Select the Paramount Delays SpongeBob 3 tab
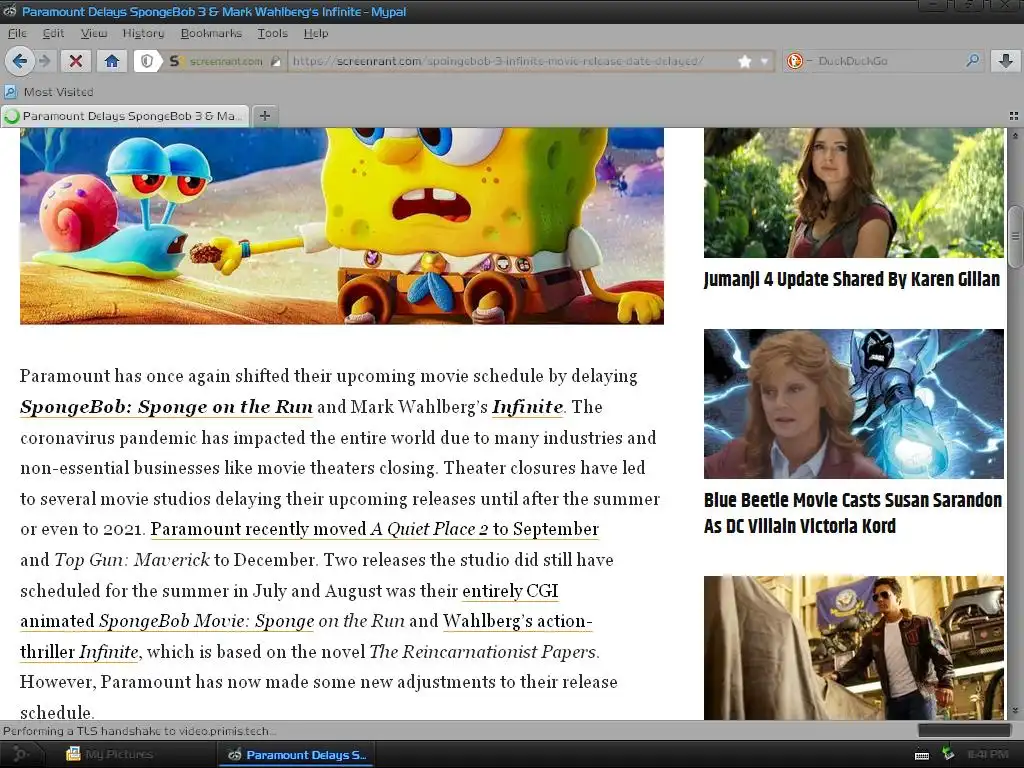 (124, 116)
